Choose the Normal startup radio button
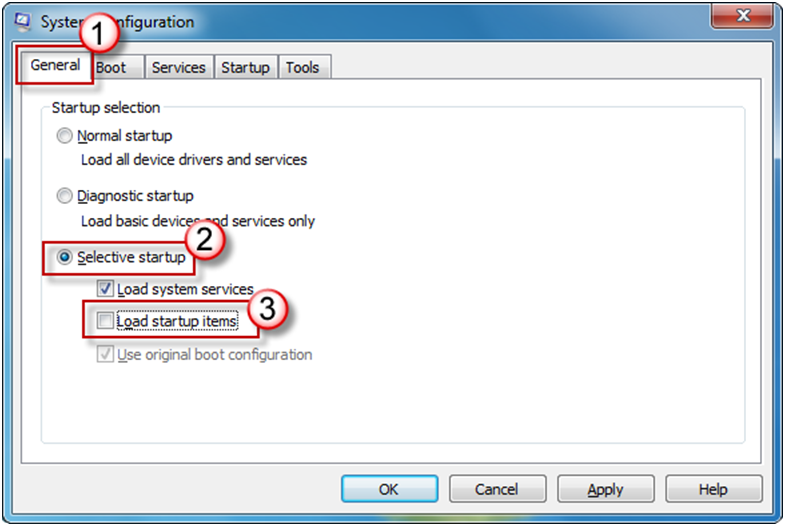785x526 pixels. [65, 136]
